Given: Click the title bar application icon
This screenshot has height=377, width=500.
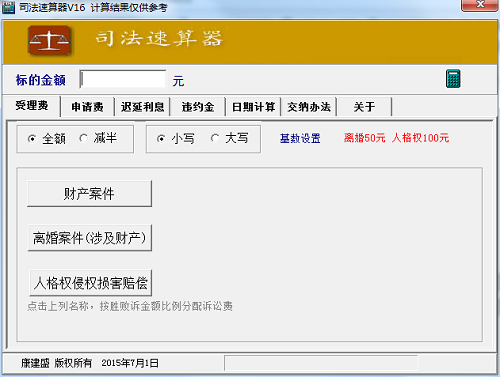Looking at the screenshot, I should (8, 7).
